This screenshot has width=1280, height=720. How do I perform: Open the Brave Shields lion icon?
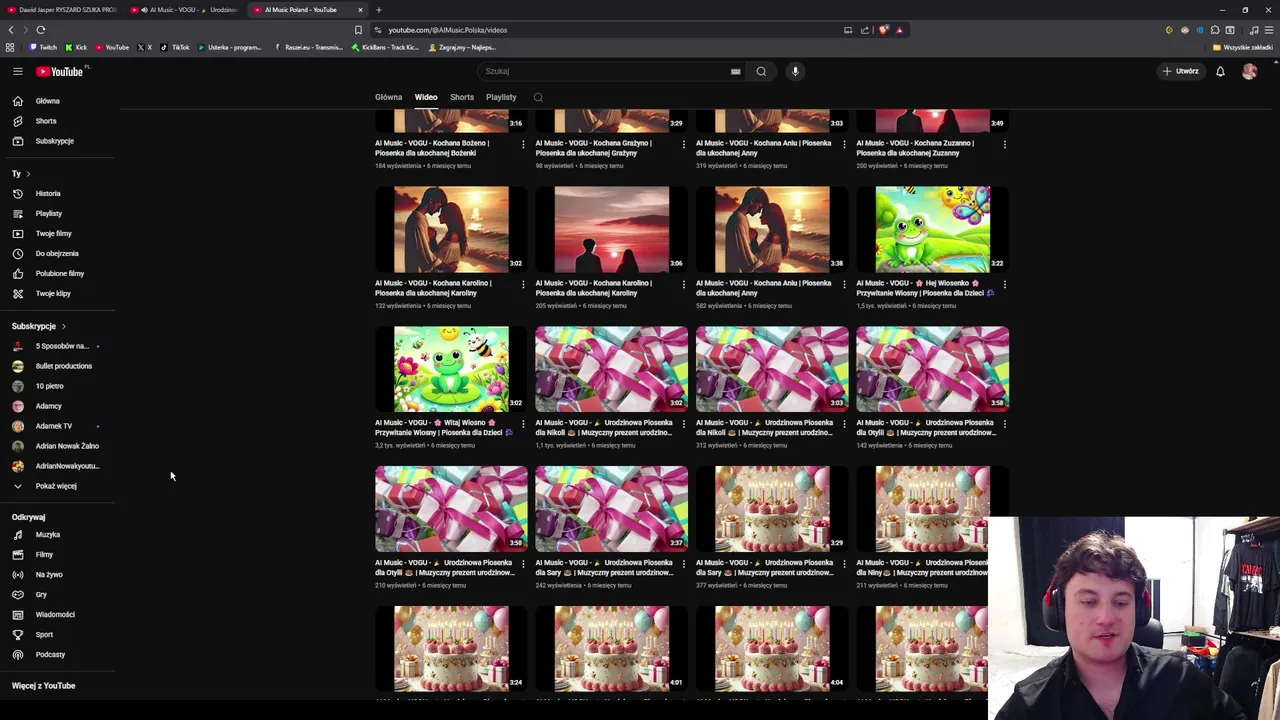(x=883, y=30)
